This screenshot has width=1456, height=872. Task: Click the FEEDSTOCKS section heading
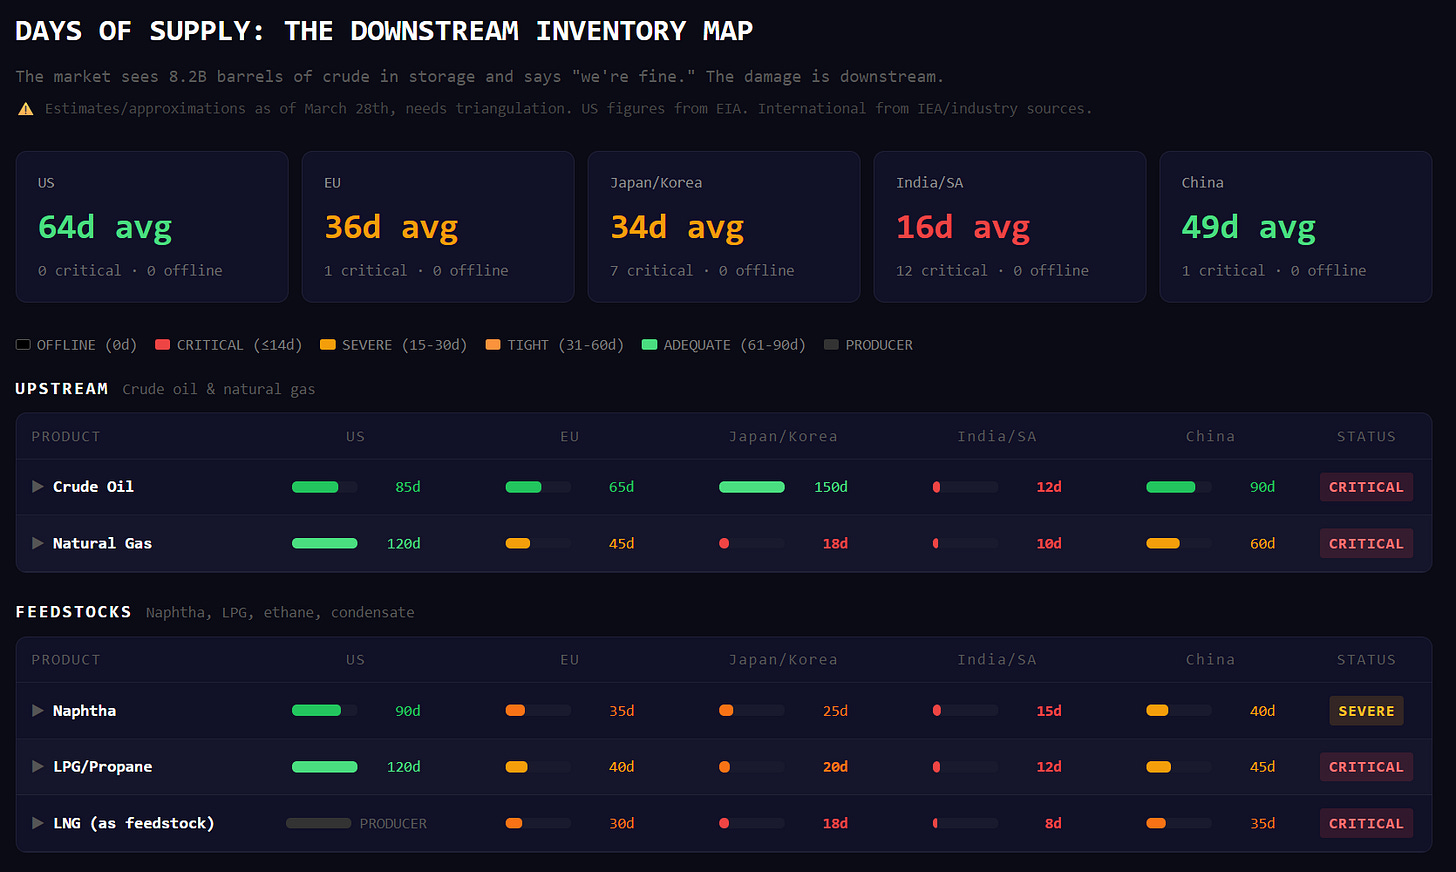[73, 612]
